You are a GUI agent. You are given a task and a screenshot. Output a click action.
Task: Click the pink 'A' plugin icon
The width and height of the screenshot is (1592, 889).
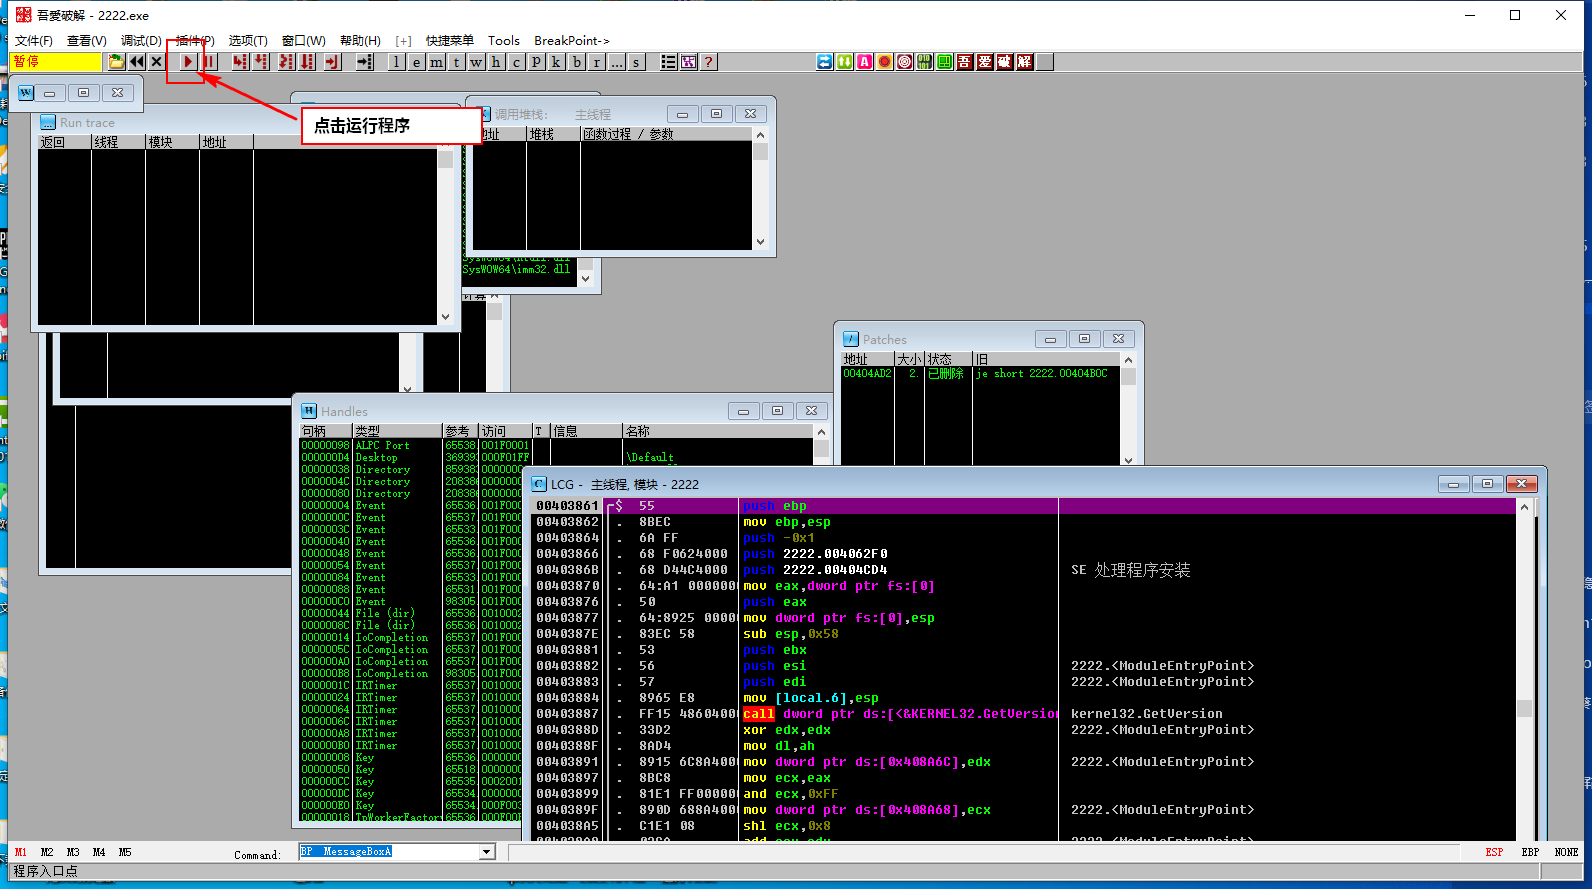[x=865, y=62]
